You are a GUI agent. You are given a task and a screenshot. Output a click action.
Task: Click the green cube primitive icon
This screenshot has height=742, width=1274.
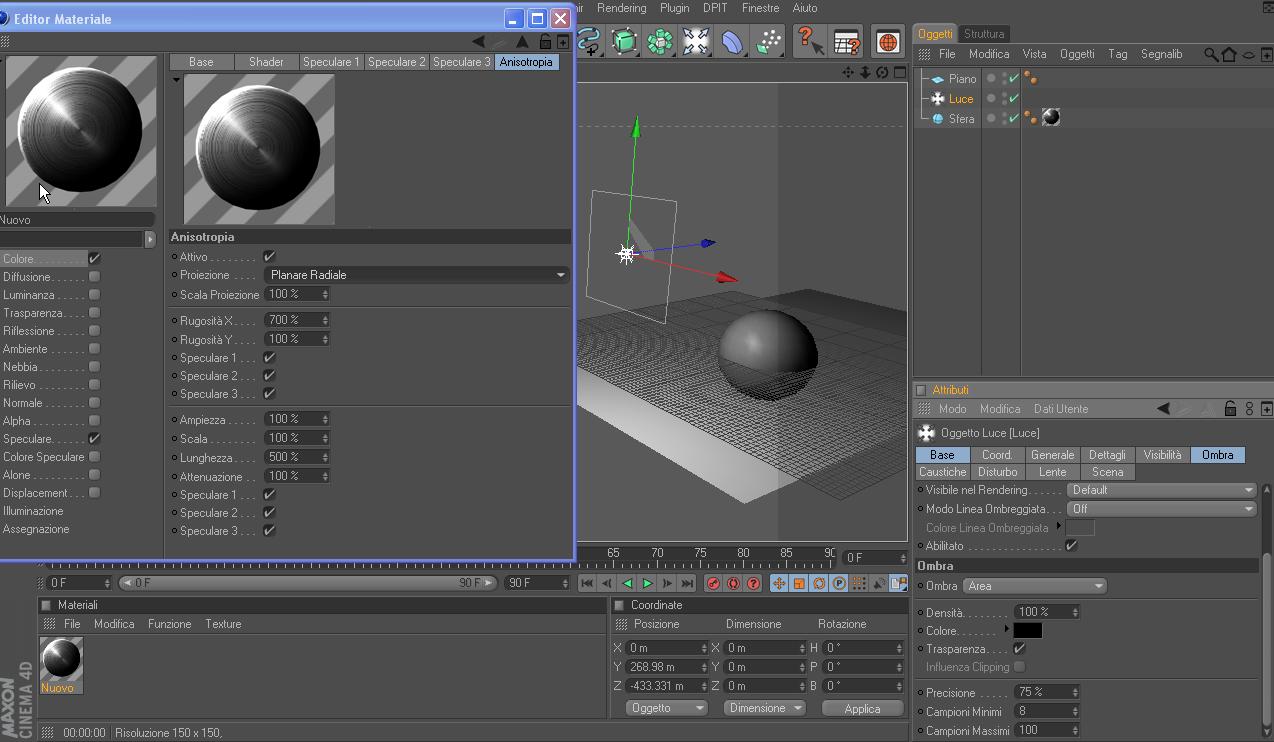(x=624, y=41)
